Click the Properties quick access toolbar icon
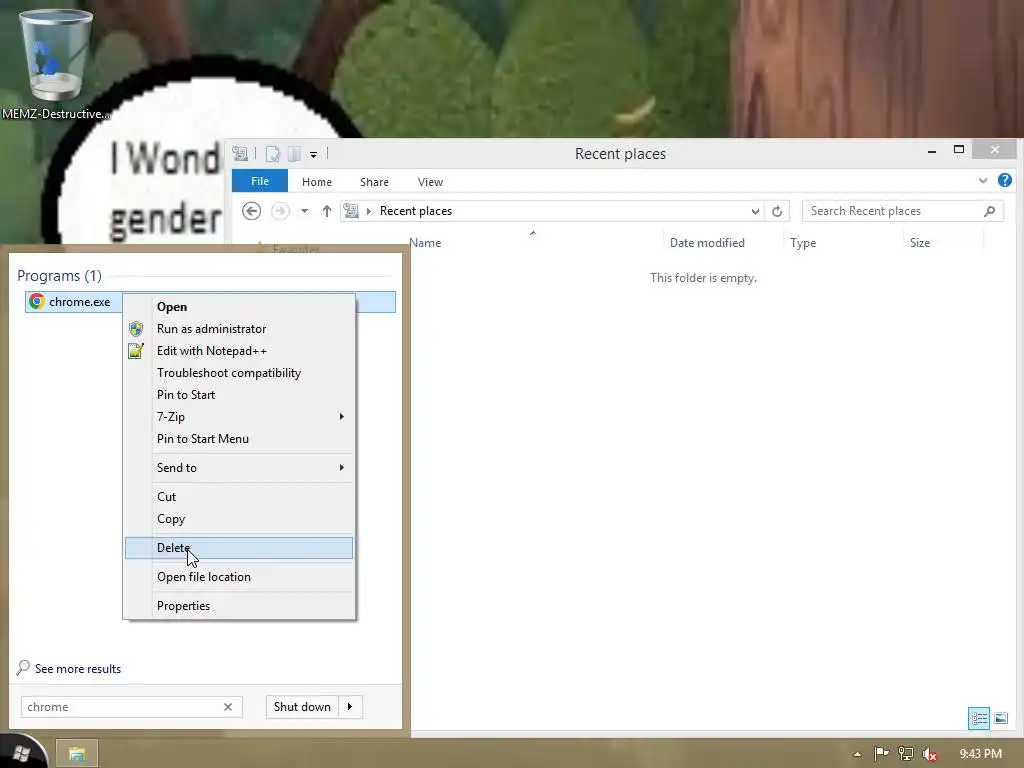1024x768 pixels. pyautogui.click(x=272, y=154)
